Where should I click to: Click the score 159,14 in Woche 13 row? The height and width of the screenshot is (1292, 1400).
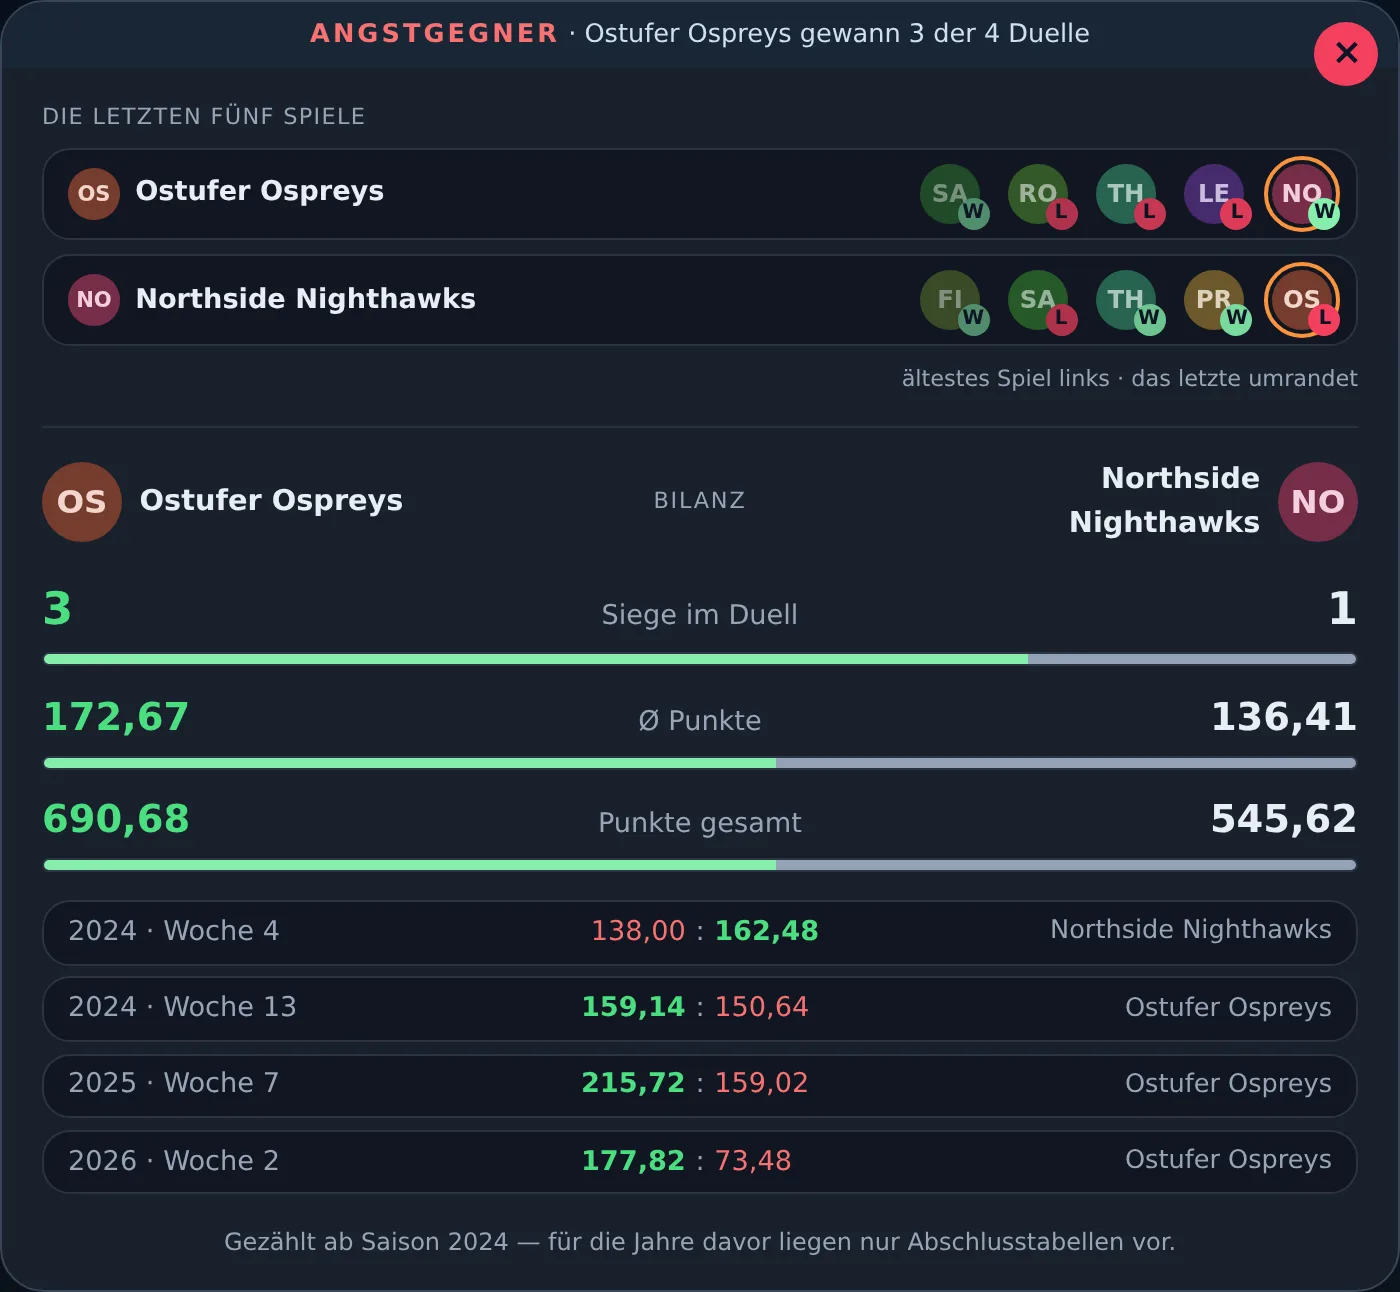point(634,1007)
